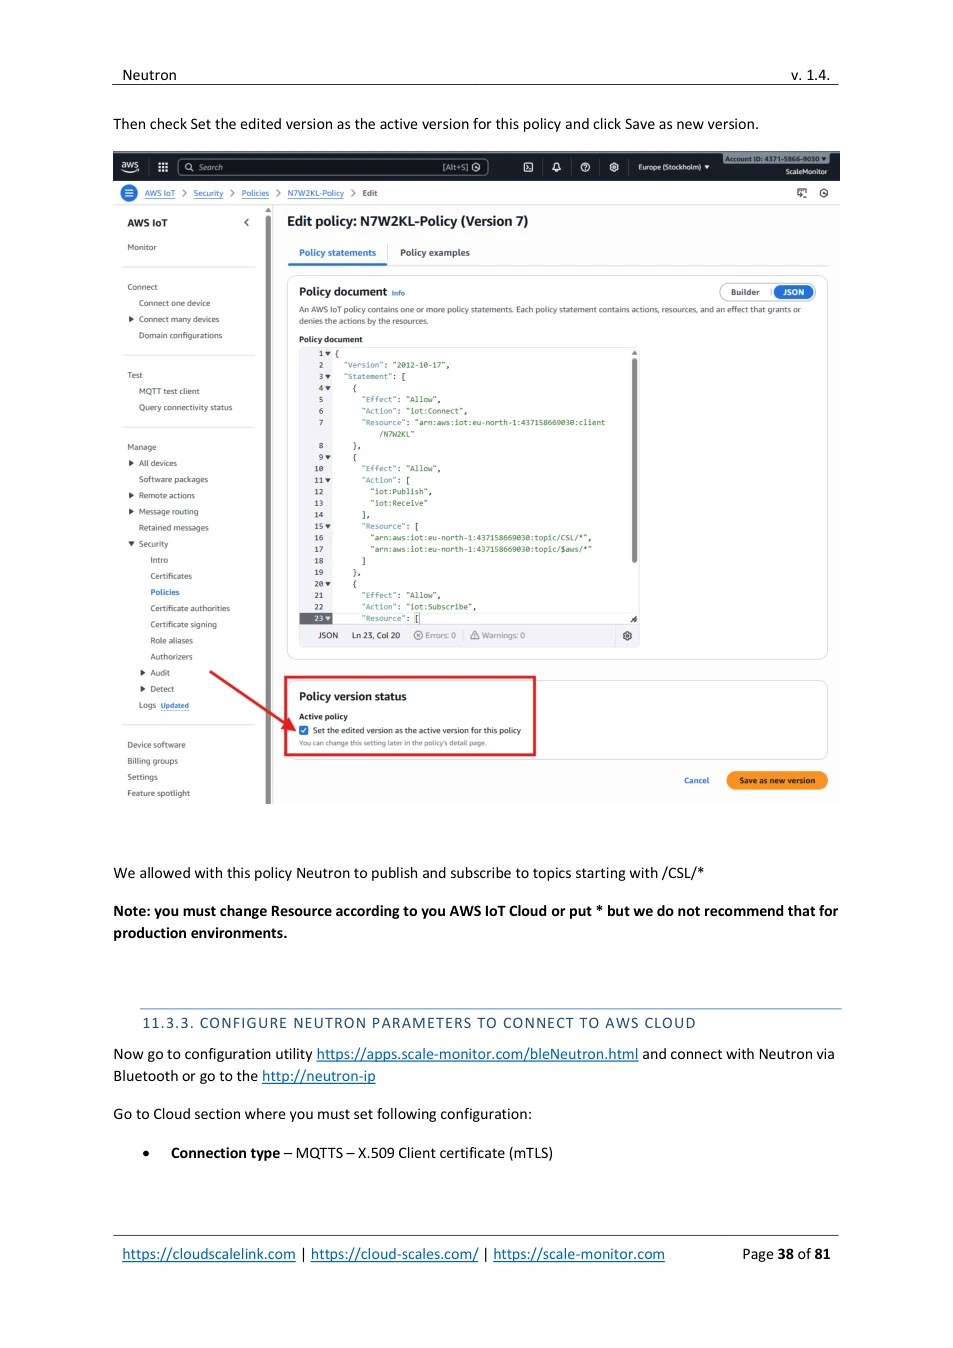Viewport: 953px width, 1348px height.
Task: Click the policy JSON editor scrollbar
Action: (635, 460)
